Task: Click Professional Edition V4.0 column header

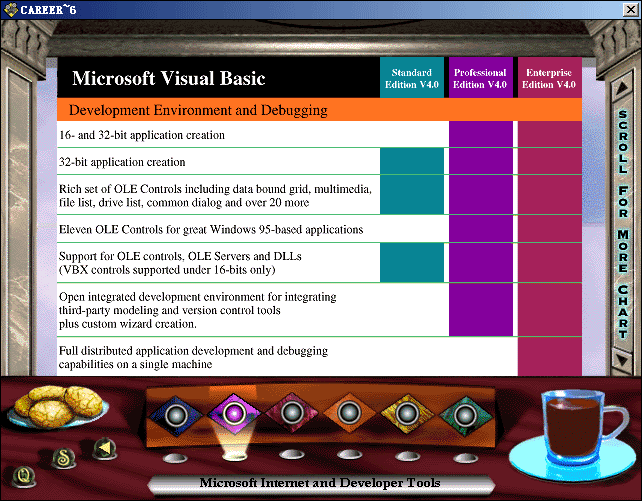Action: click(x=480, y=78)
